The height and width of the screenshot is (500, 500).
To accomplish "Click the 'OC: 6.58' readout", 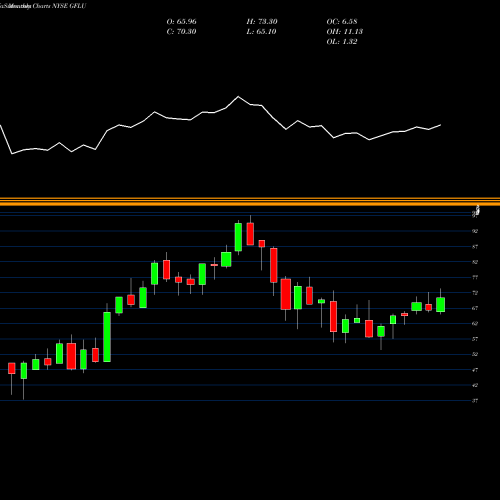I will (342, 22).
